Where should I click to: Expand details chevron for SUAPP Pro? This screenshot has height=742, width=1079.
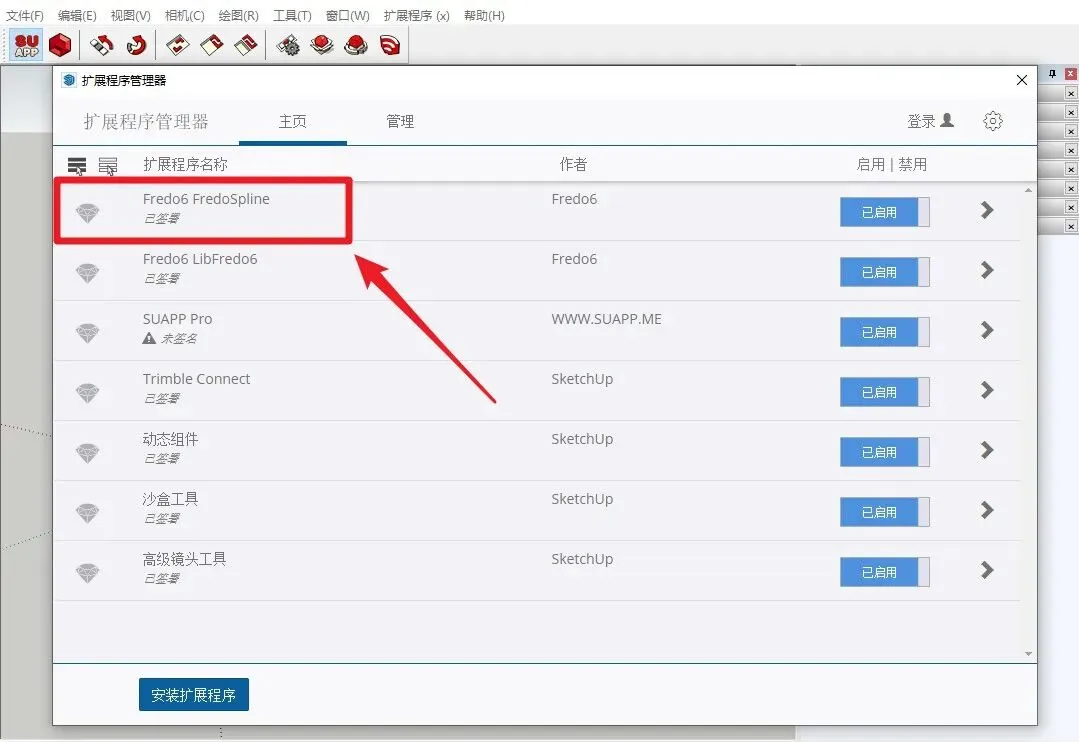click(987, 330)
